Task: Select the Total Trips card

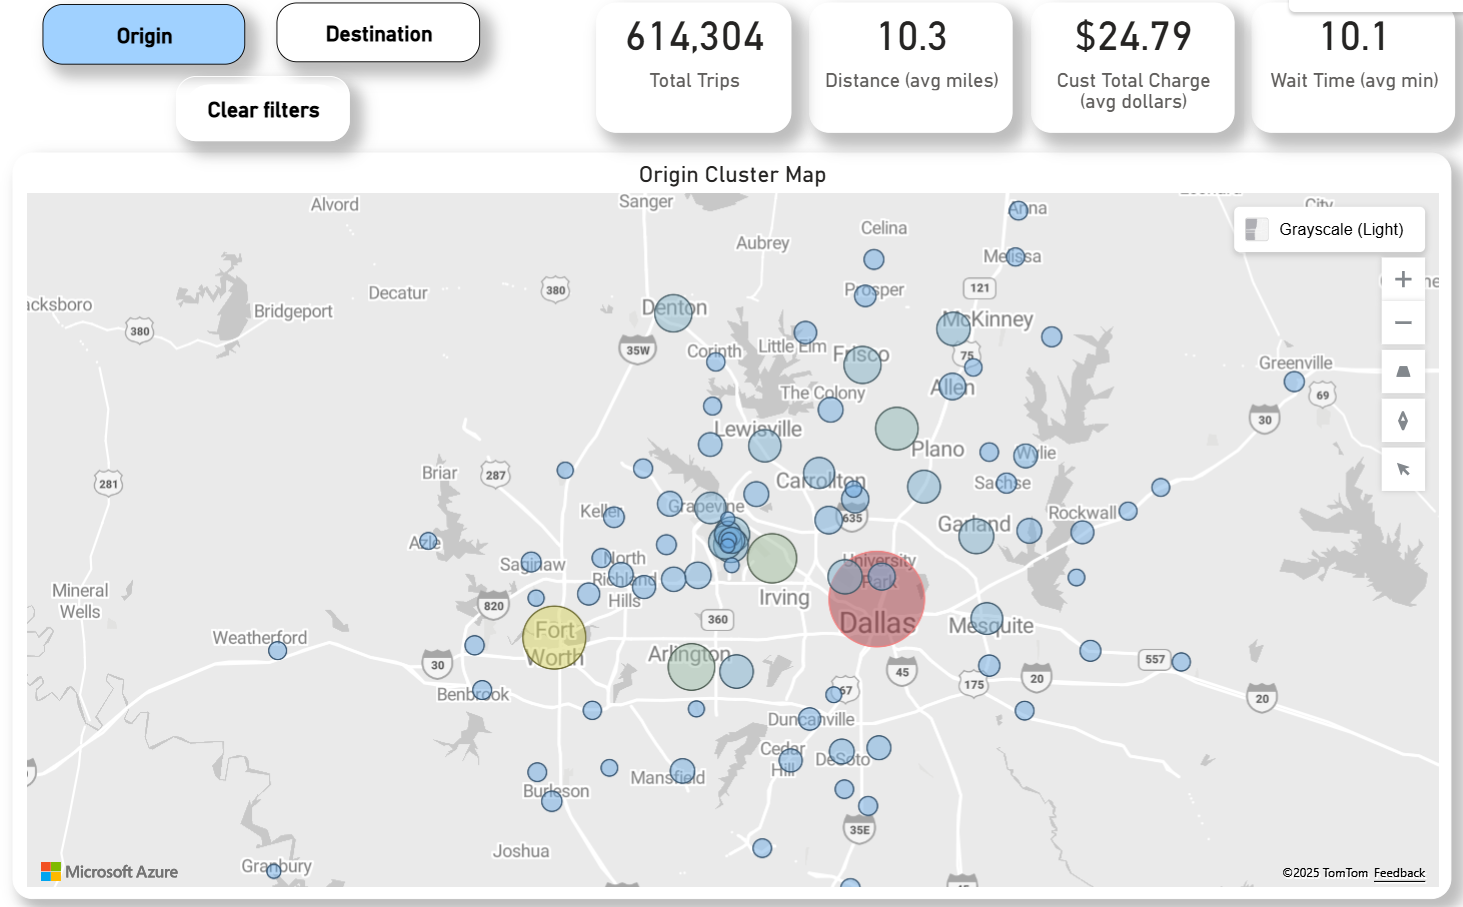Action: [694, 67]
